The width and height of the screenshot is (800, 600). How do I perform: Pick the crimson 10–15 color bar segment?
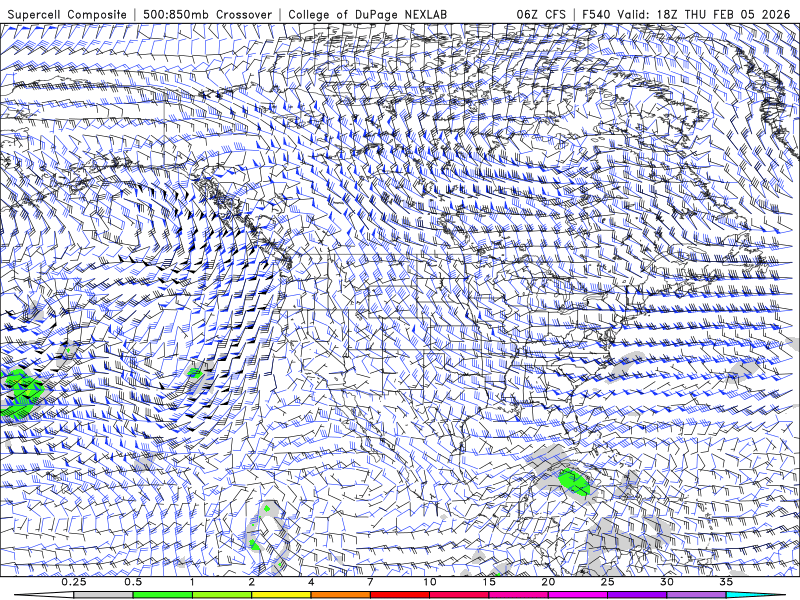click(459, 595)
